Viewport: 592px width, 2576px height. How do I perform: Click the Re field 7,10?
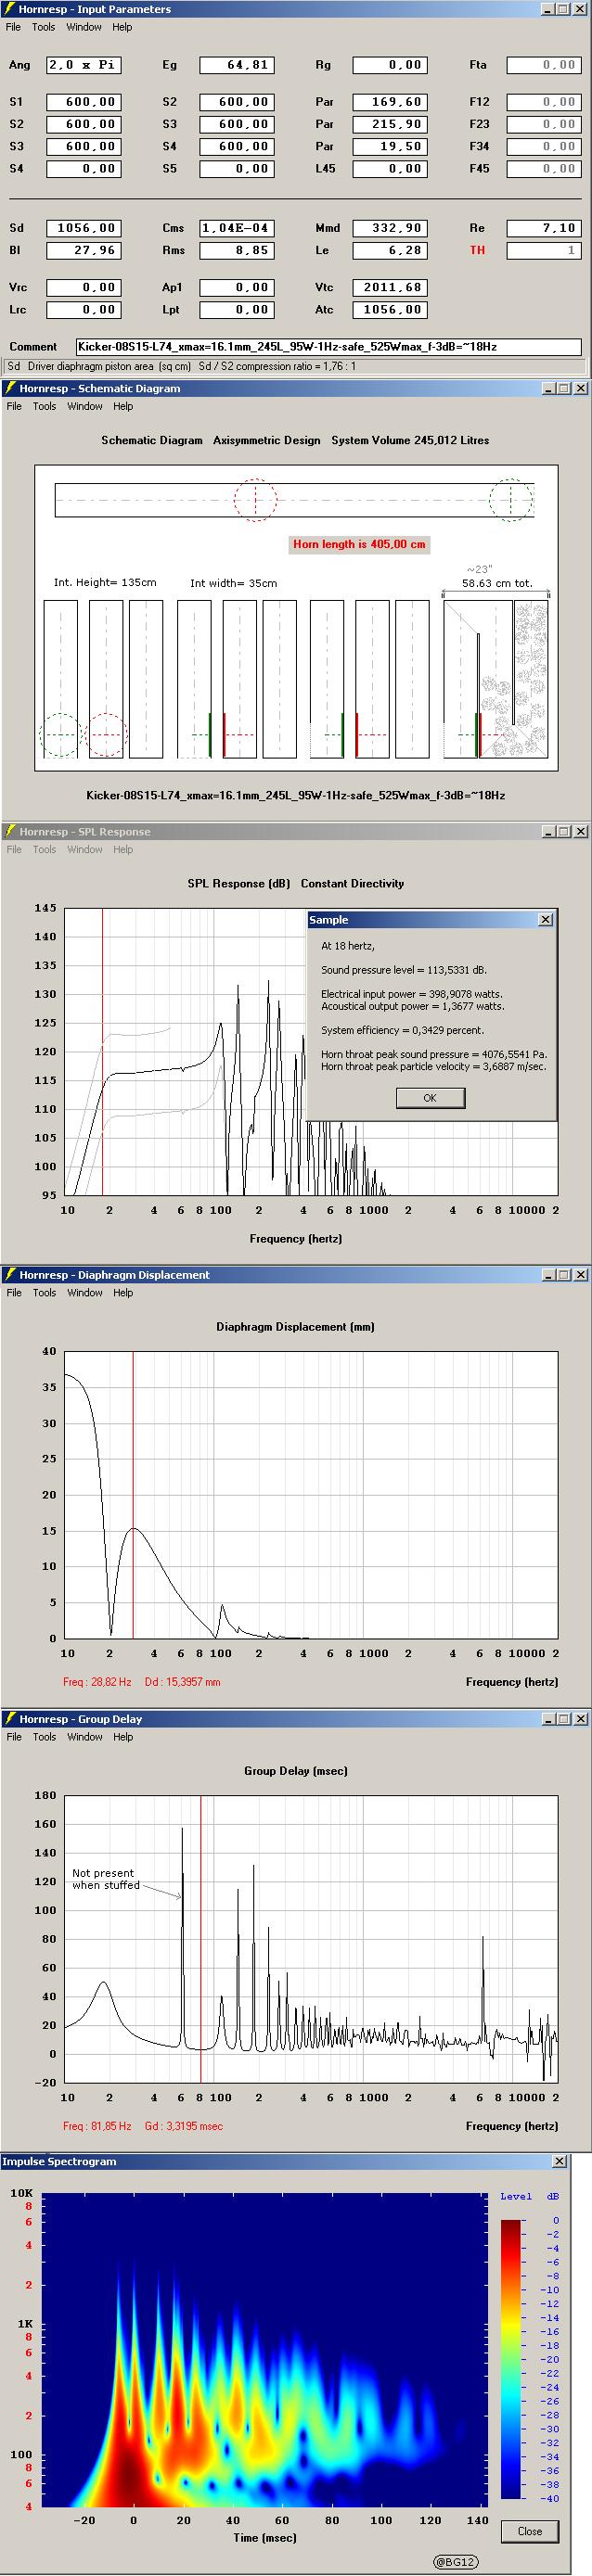pos(544,228)
